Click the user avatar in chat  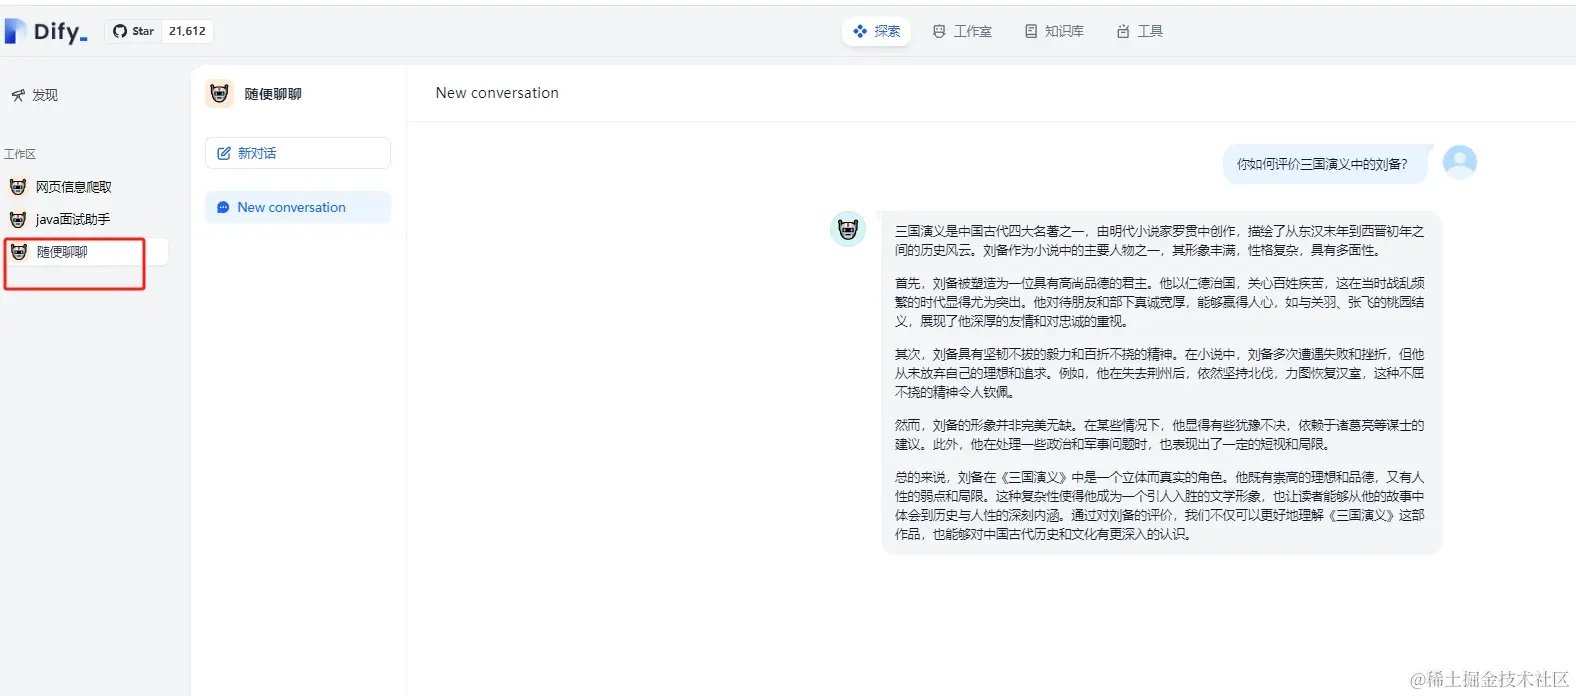[1460, 162]
